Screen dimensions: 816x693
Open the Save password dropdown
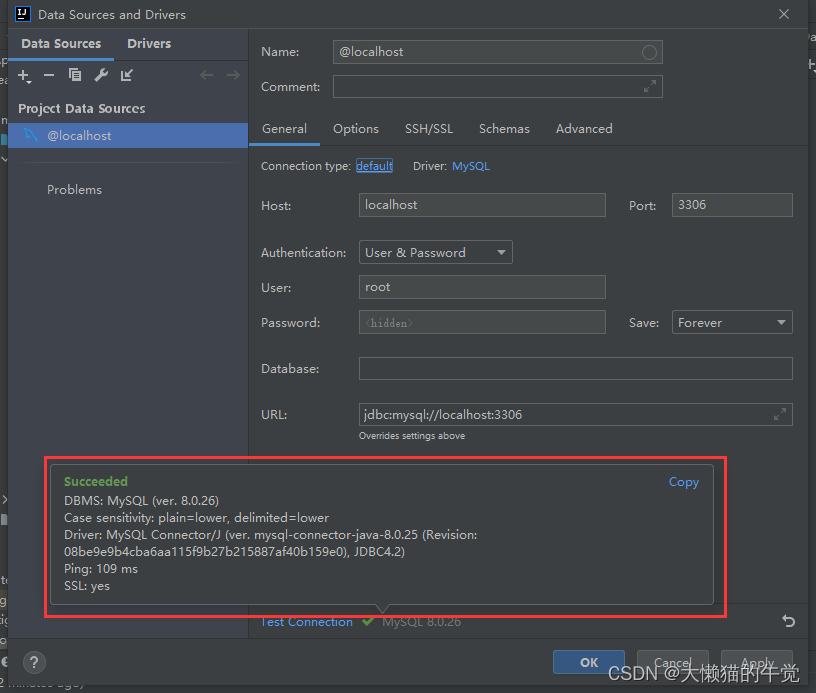tap(732, 323)
